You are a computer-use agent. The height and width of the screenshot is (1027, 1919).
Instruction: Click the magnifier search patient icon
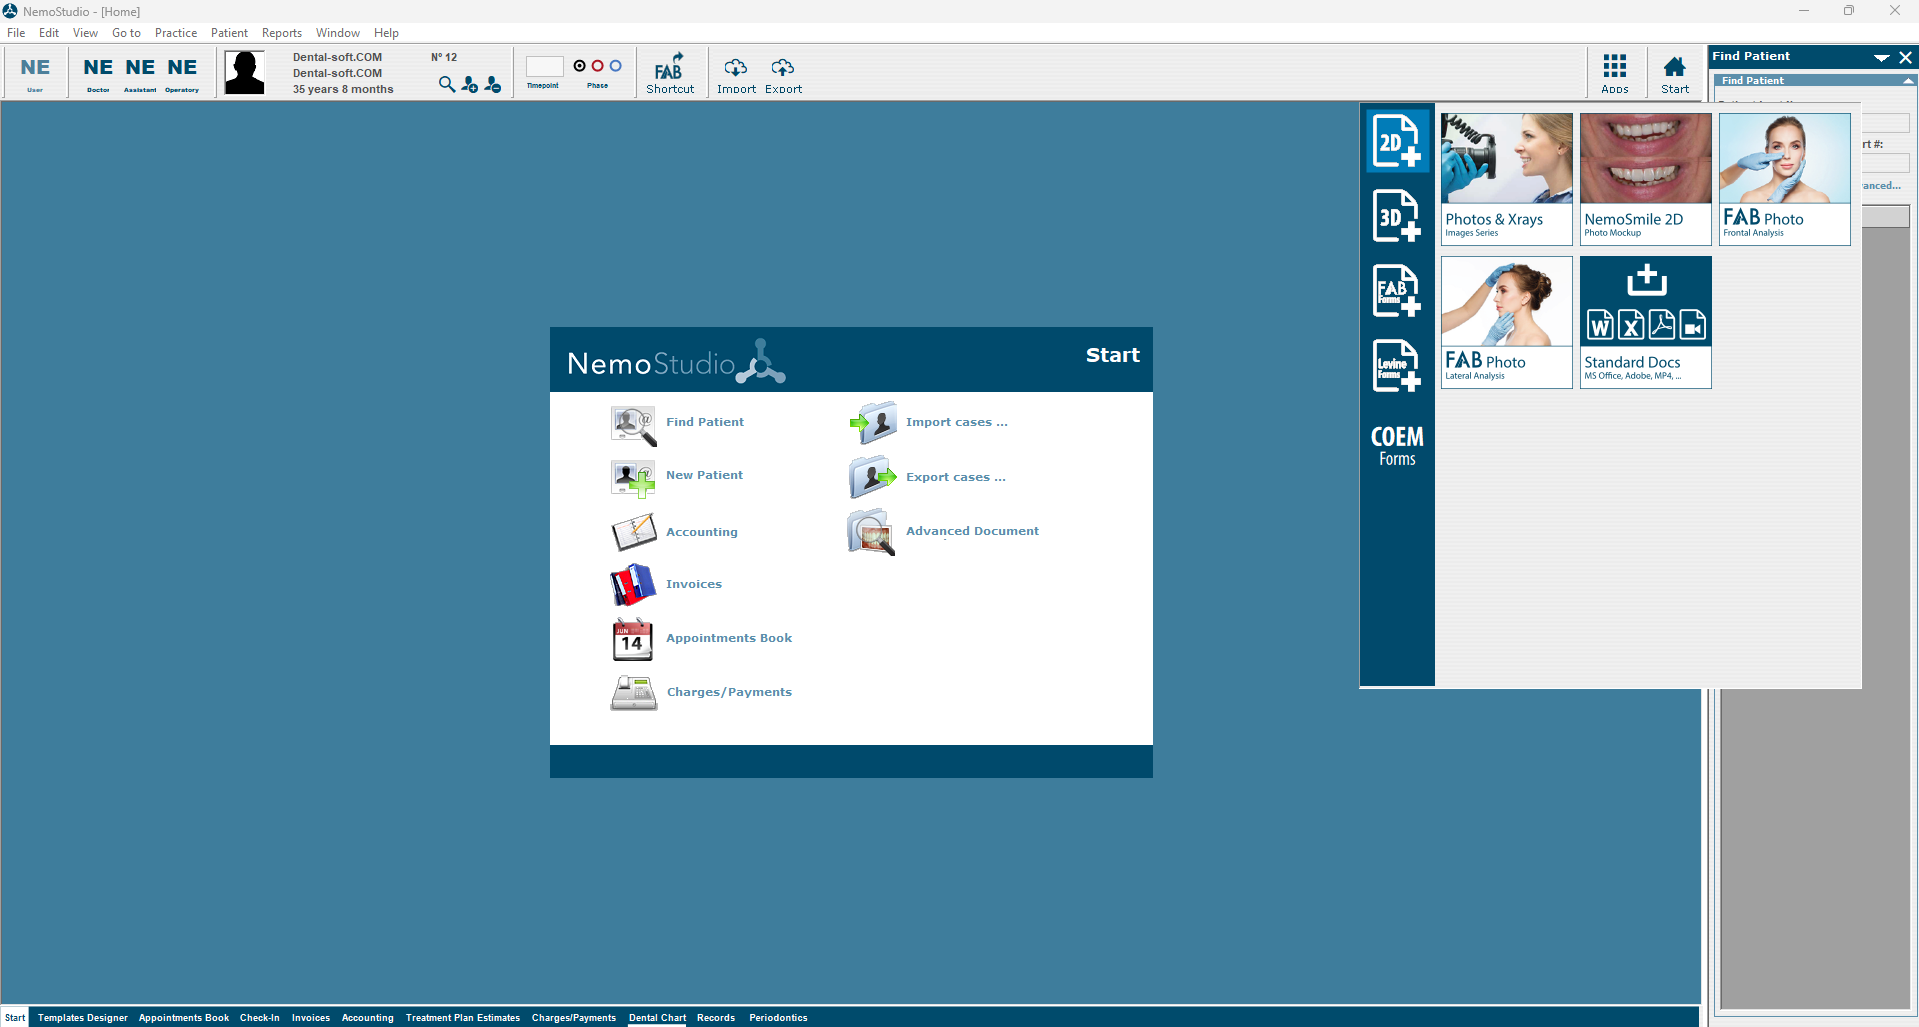(x=446, y=85)
